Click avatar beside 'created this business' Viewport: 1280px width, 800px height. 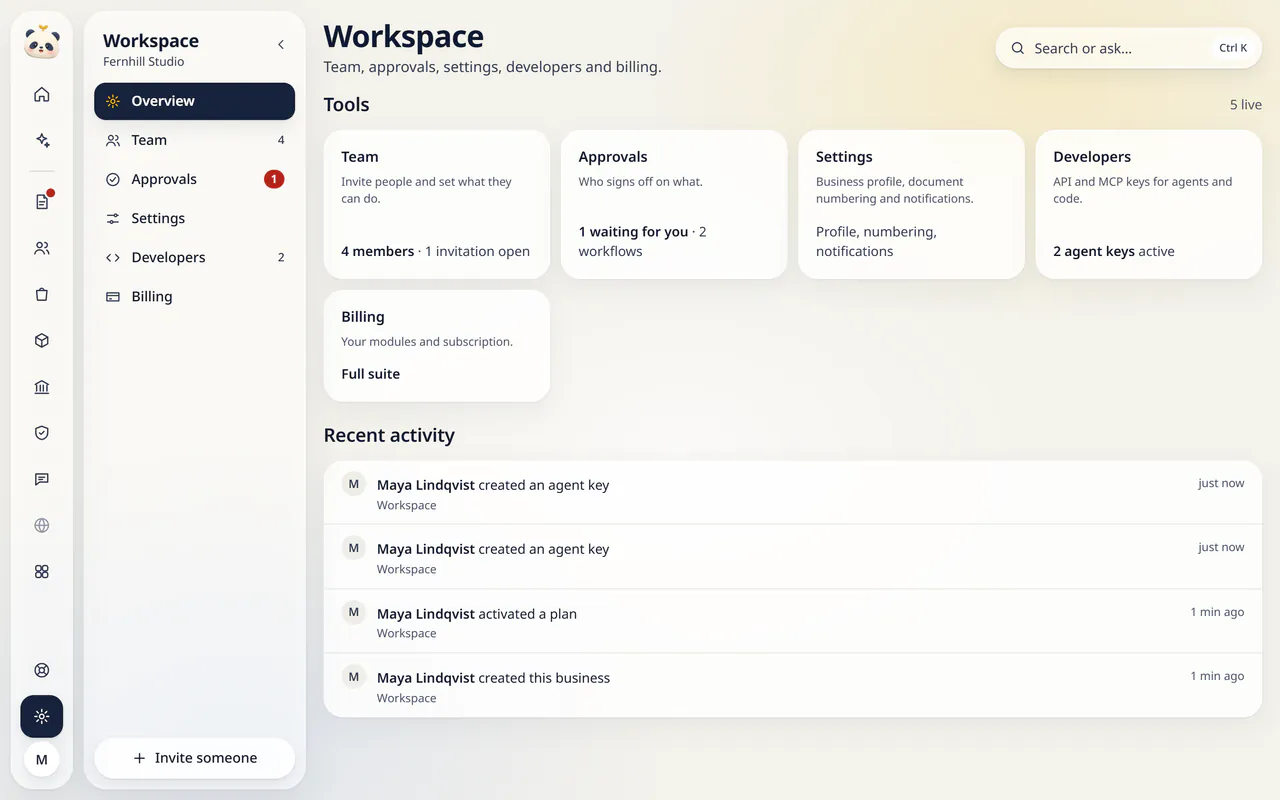[354, 677]
